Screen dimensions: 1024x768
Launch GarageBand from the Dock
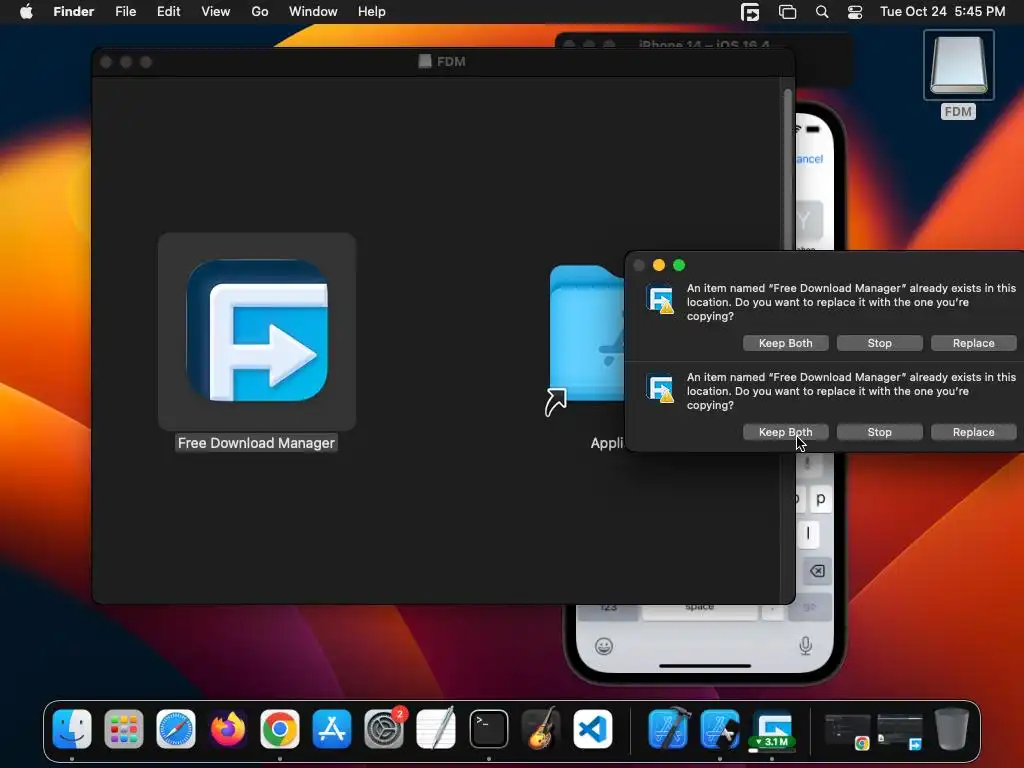click(x=541, y=729)
